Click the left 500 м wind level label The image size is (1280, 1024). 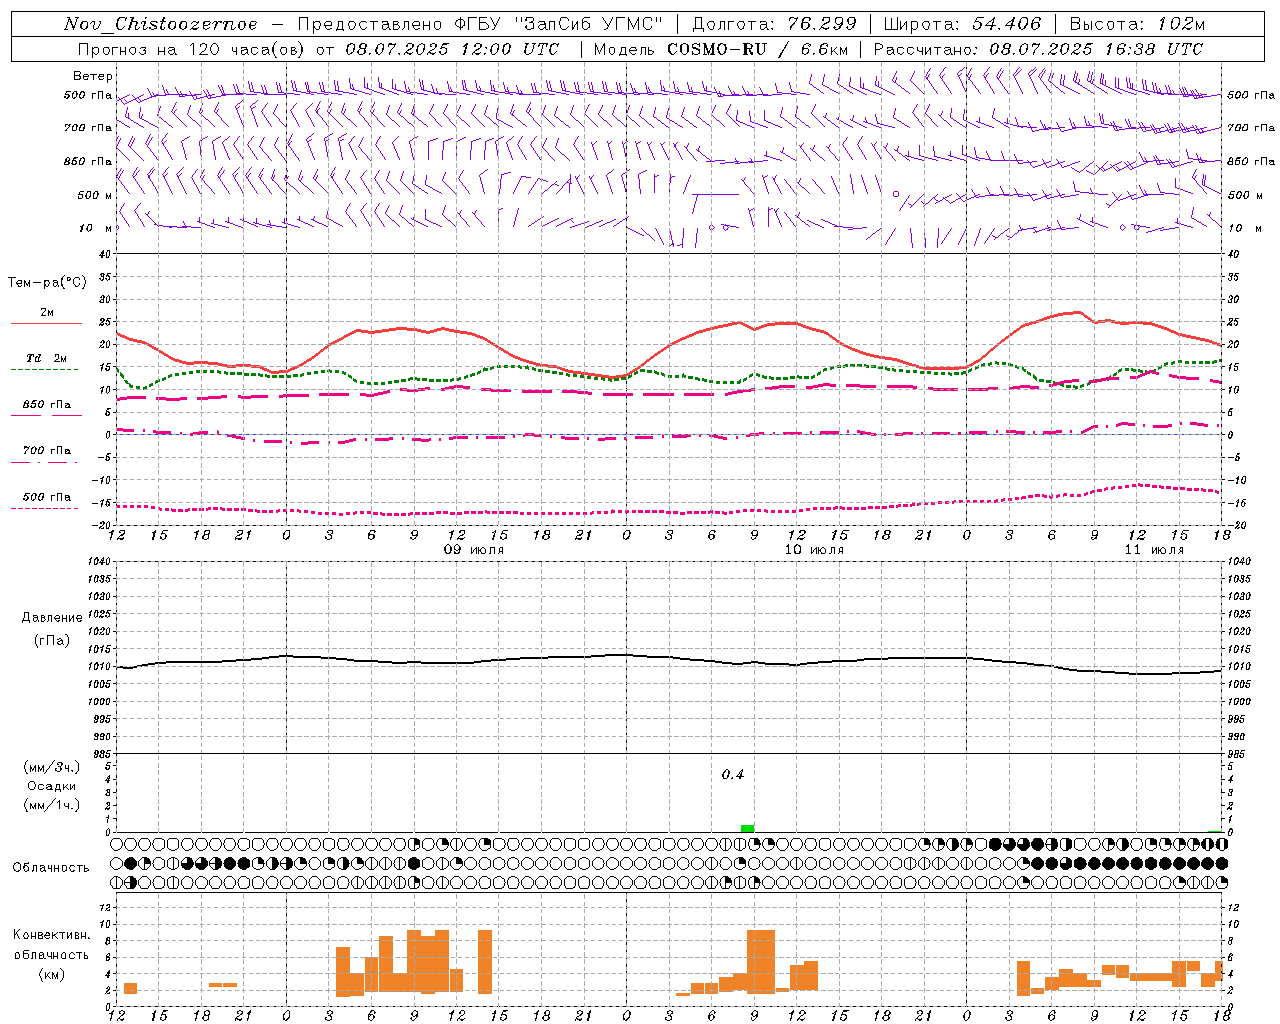pyautogui.click(x=95, y=195)
